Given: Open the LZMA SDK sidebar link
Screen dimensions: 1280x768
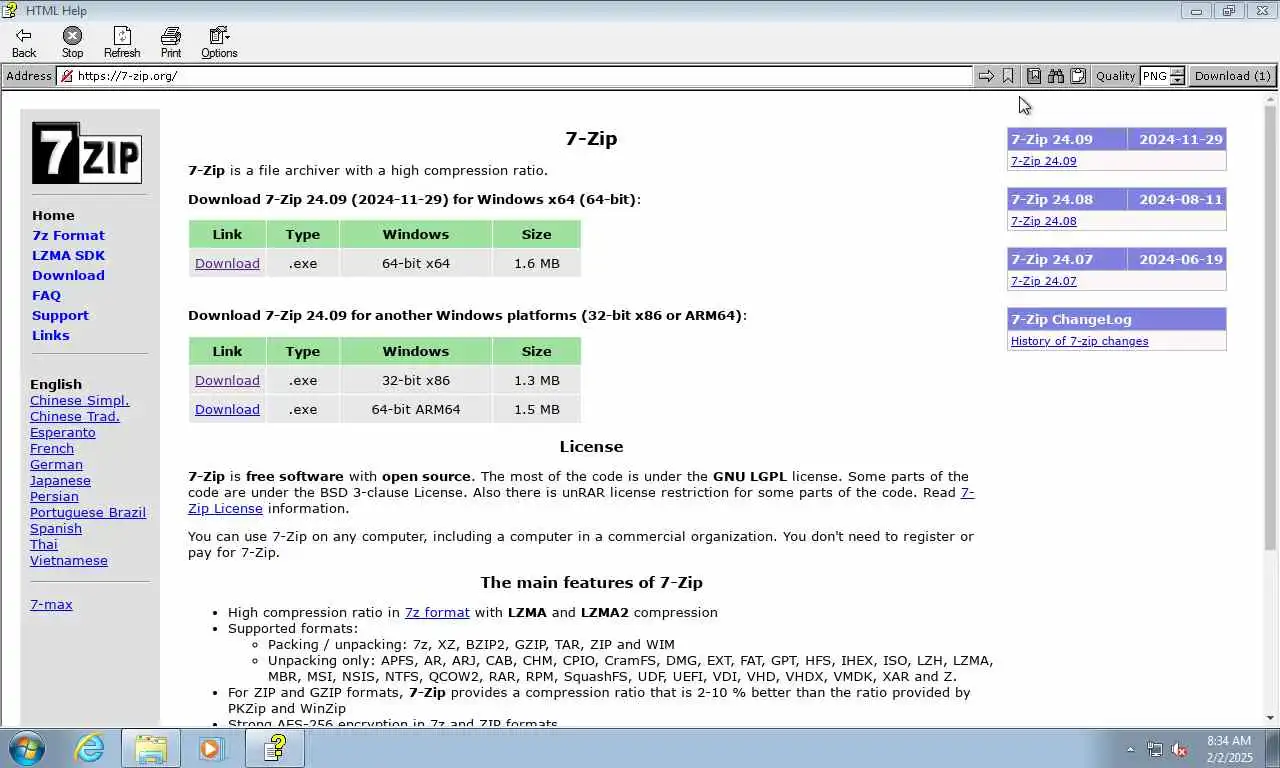Looking at the screenshot, I should click(68, 255).
